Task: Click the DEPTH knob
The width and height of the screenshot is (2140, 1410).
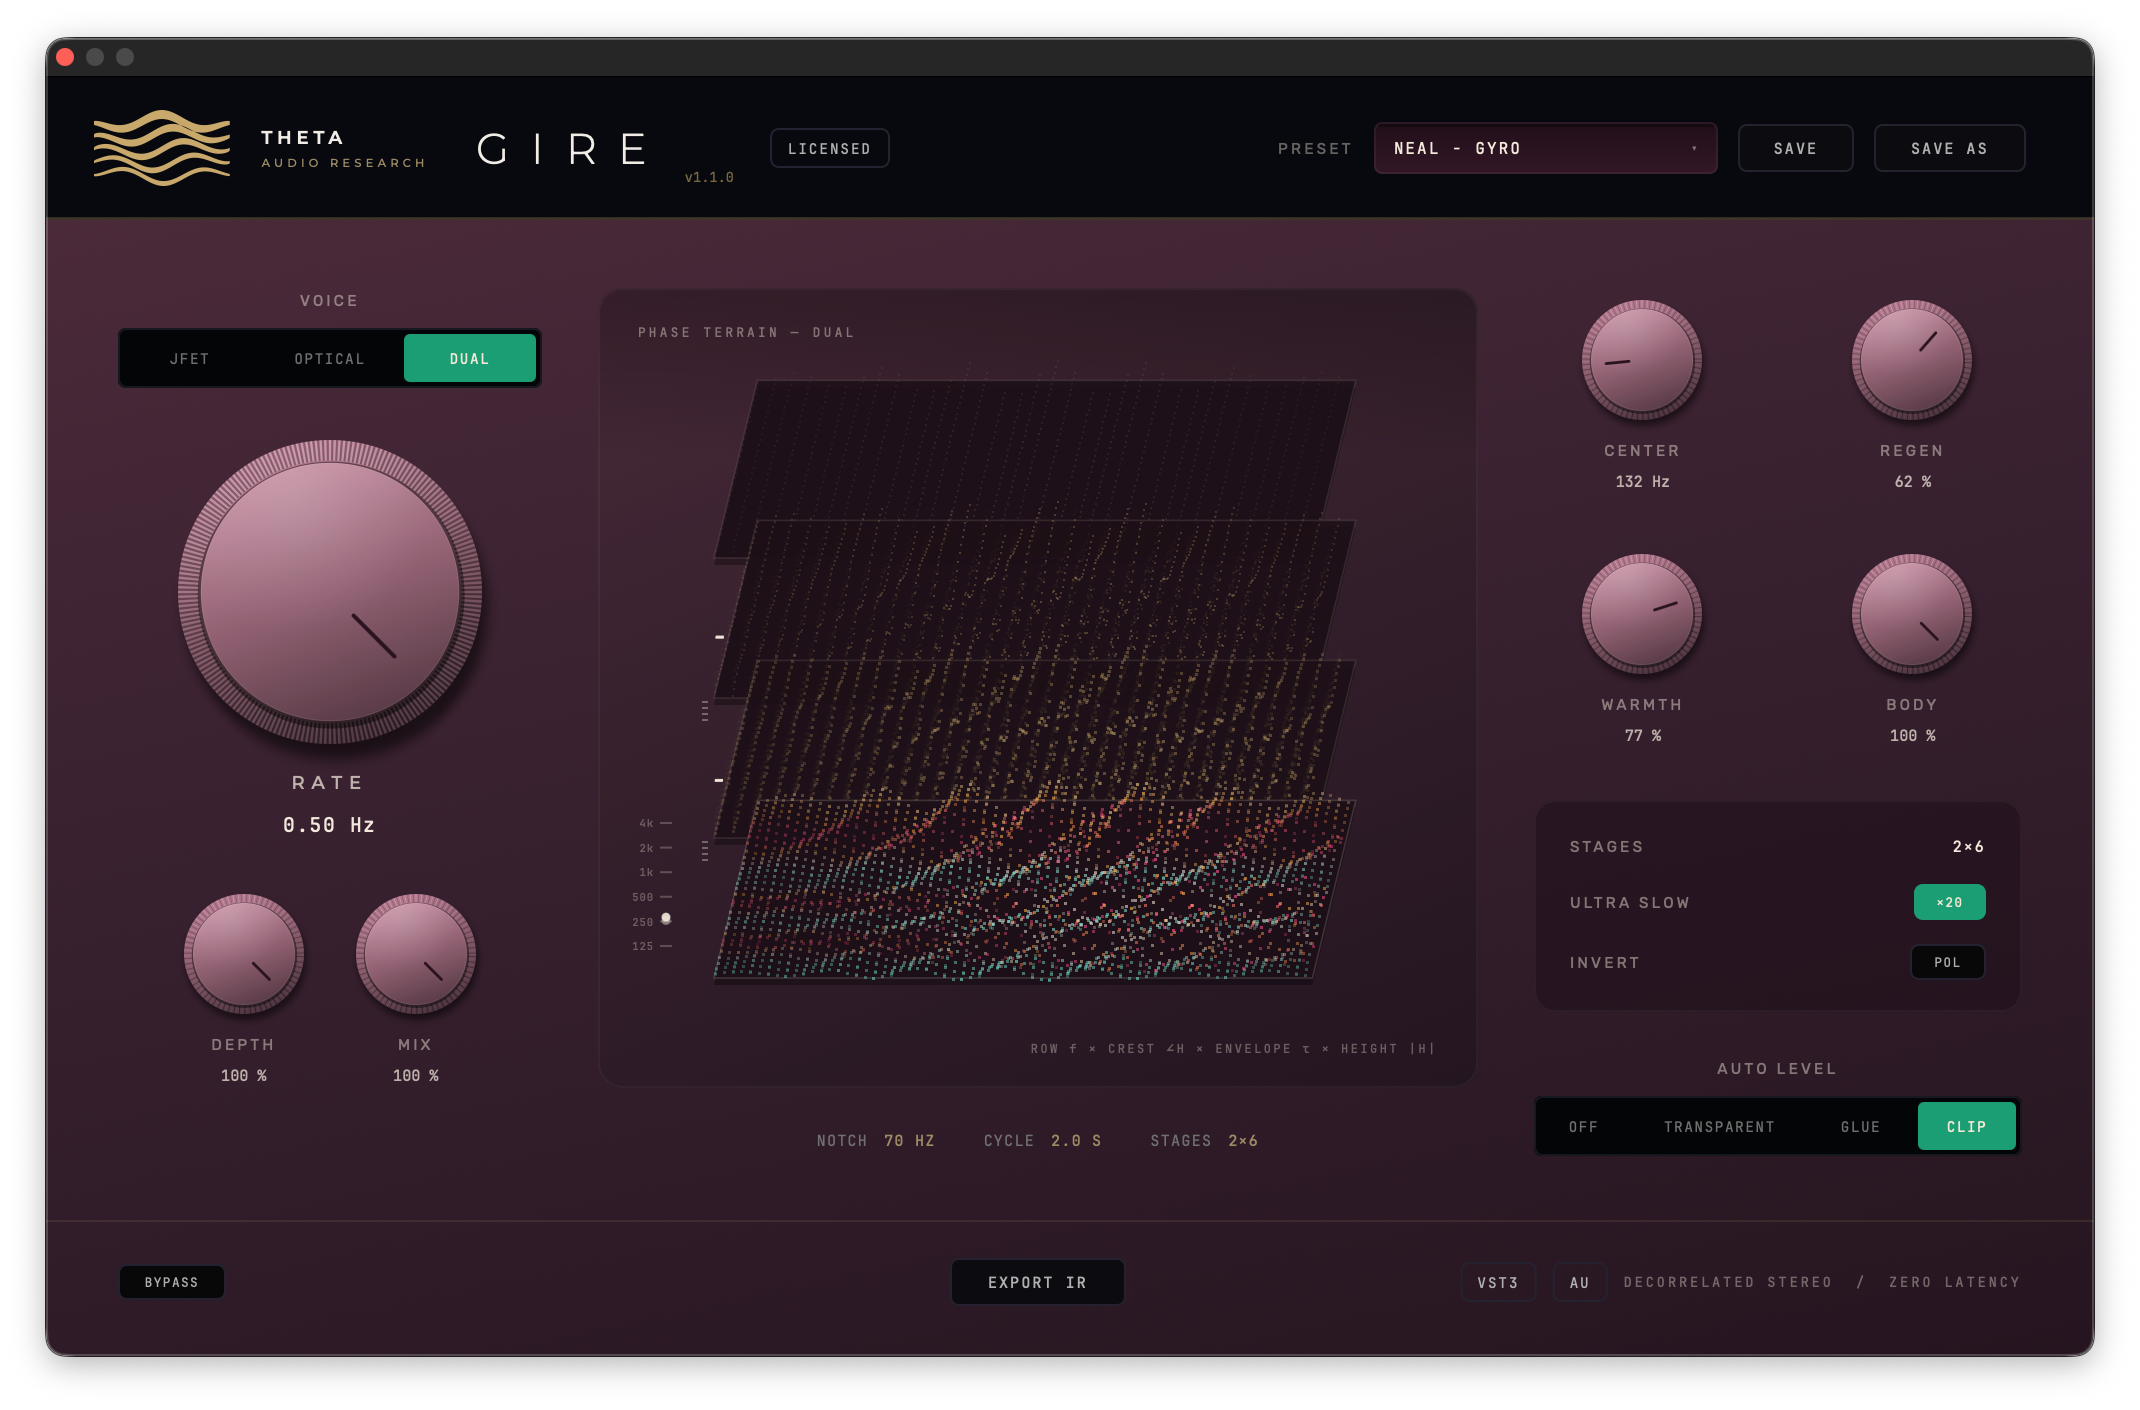Action: [x=244, y=954]
